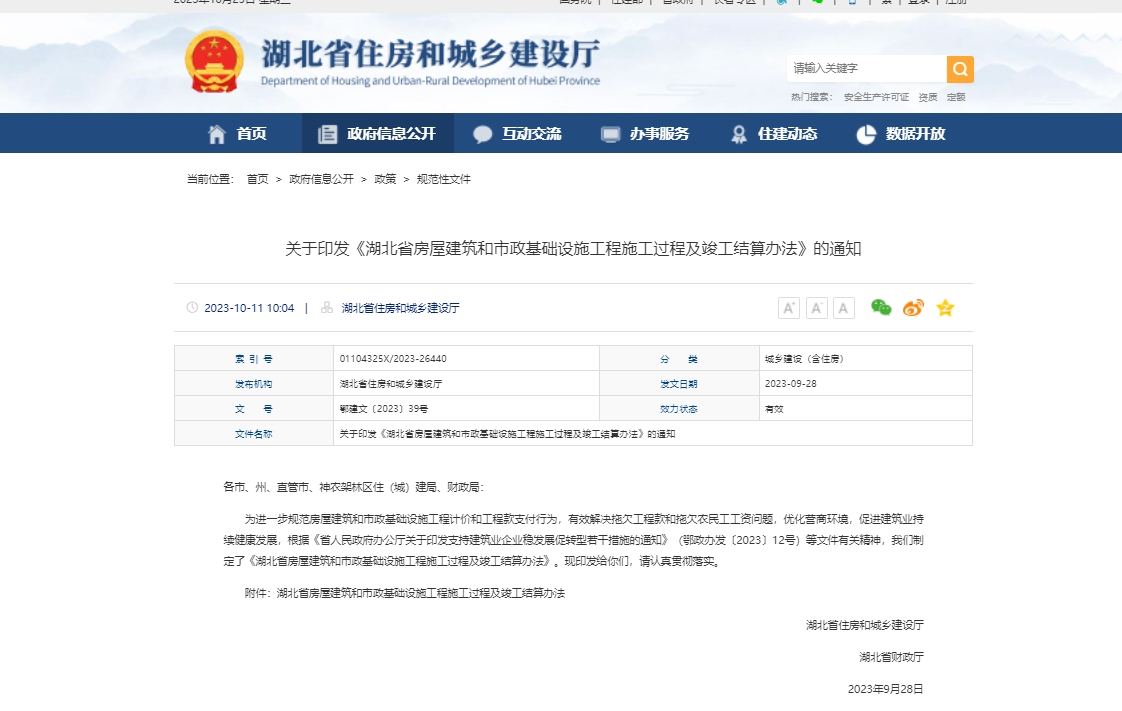This screenshot has height=711, width=1122.
Task: Click the 效力状态 value 有效
Action: (774, 409)
